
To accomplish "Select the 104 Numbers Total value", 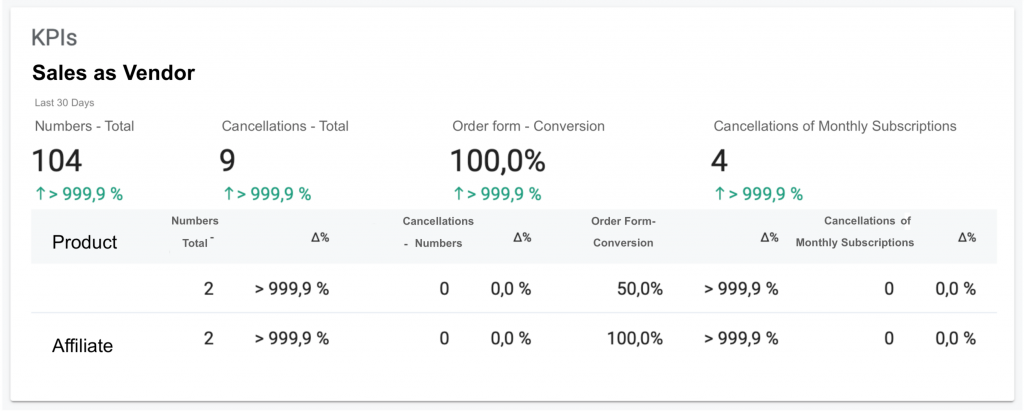I will pos(57,160).
